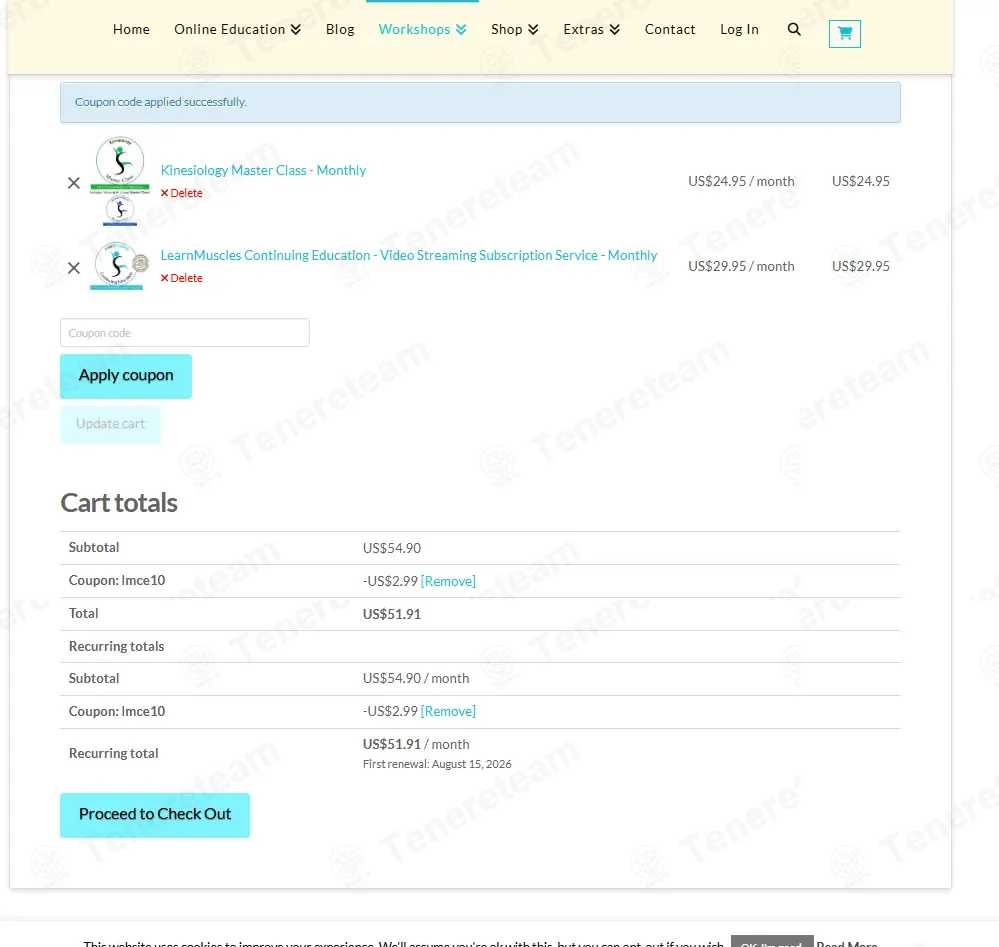Open the shopping cart icon

pos(844,34)
